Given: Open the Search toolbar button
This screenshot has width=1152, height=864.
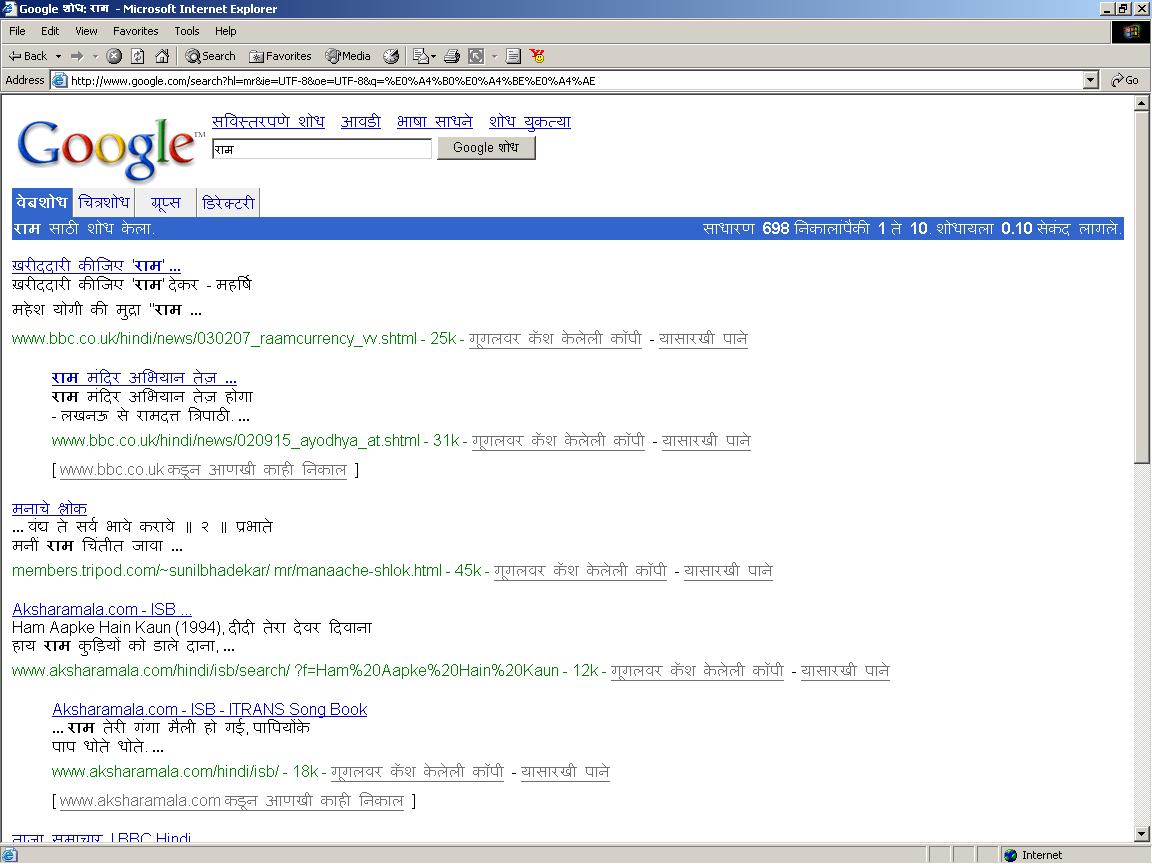Looking at the screenshot, I should [x=210, y=56].
